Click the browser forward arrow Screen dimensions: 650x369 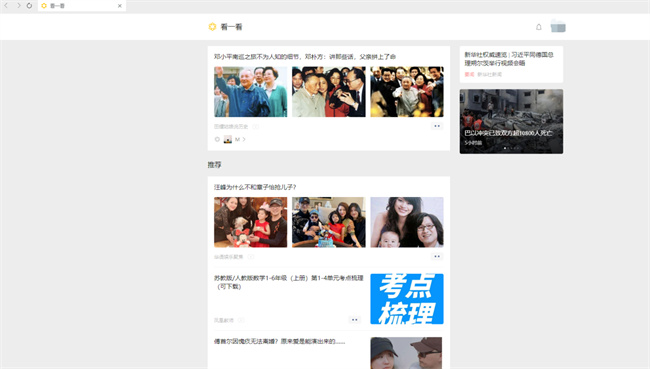[x=18, y=6]
